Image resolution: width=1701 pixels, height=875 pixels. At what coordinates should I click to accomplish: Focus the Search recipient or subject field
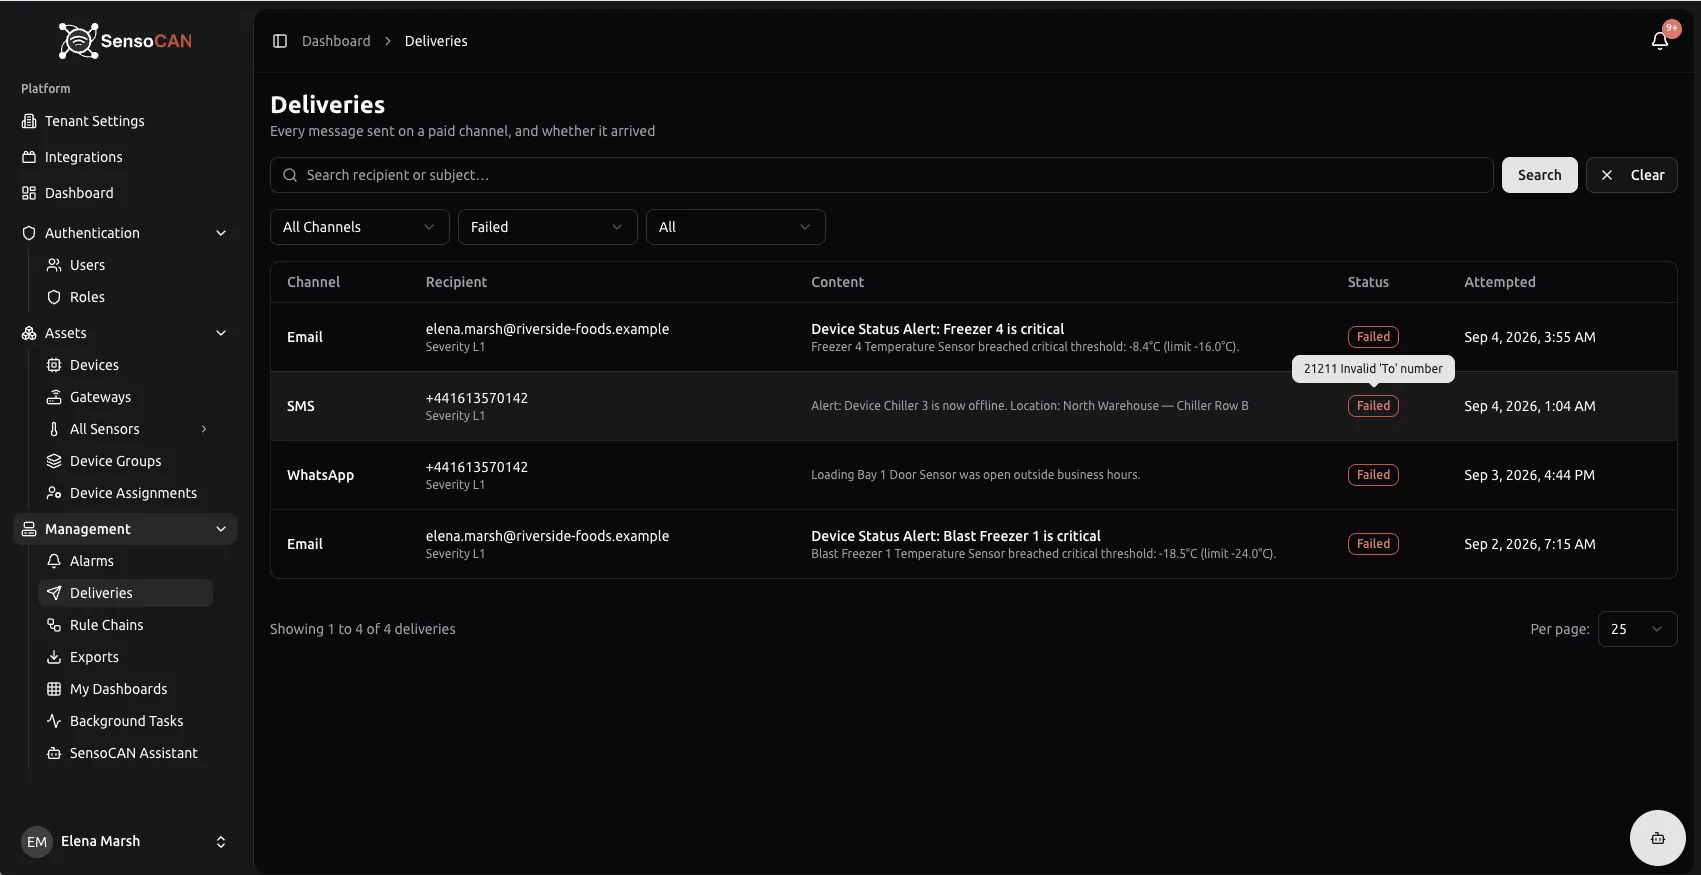(x=882, y=175)
